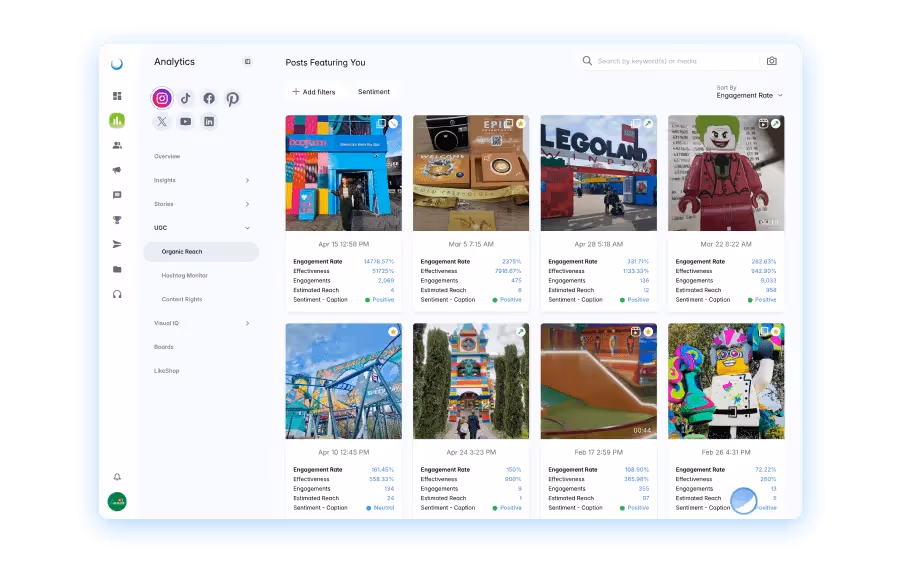This screenshot has height=570, width=900.
Task: Click the Mar 22 8:22 AM timestamp
Action: pyautogui.click(x=726, y=244)
